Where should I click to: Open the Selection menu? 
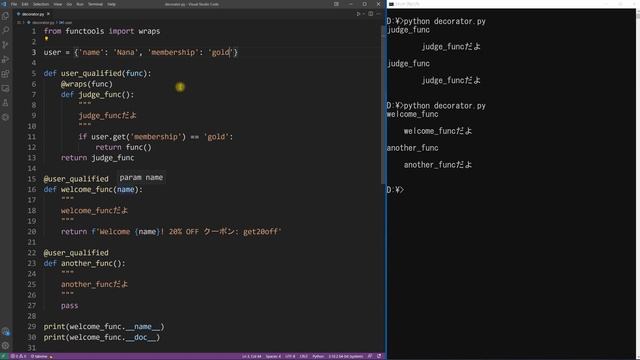[x=41, y=4]
